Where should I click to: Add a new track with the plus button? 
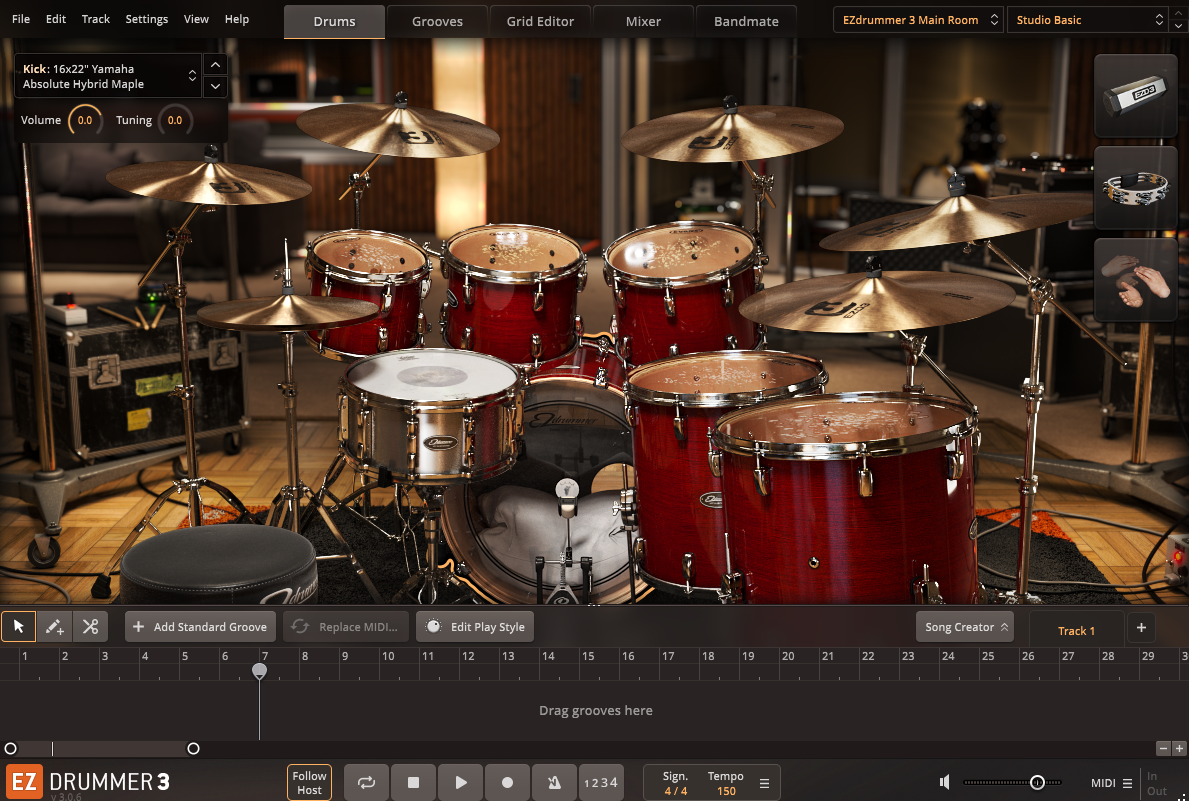tap(1140, 629)
